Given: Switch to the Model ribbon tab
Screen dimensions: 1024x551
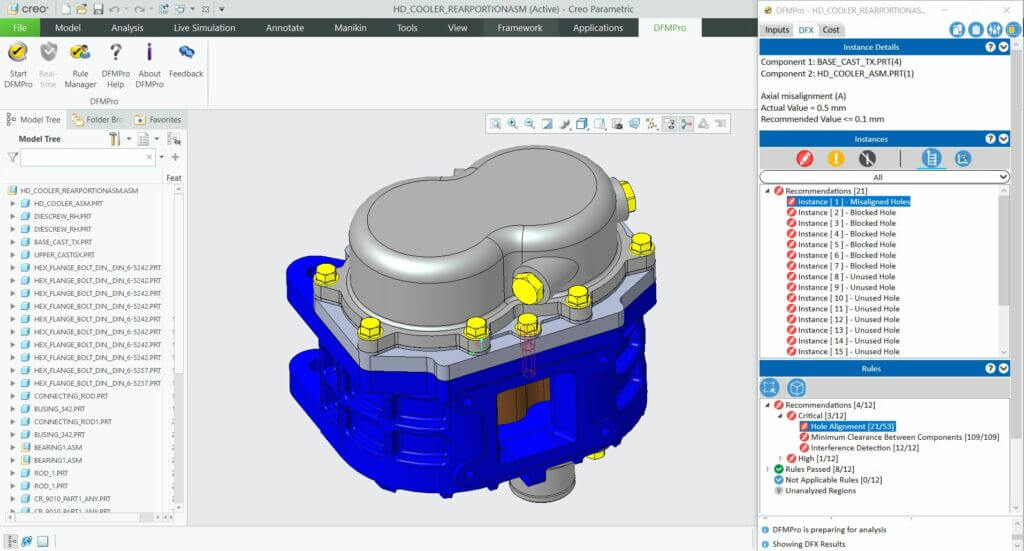Looking at the screenshot, I should coord(68,27).
